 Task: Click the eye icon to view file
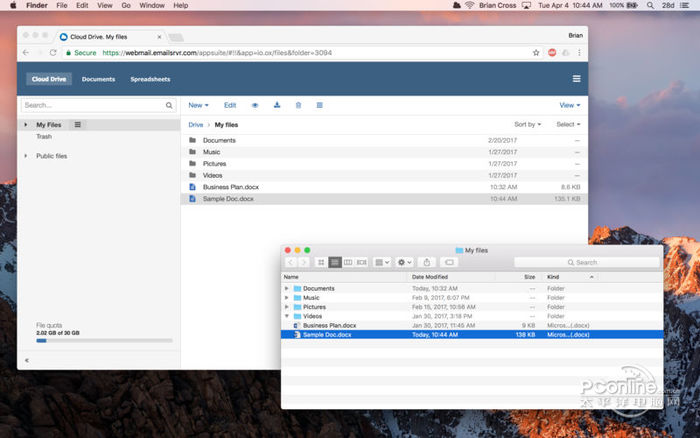click(255, 105)
